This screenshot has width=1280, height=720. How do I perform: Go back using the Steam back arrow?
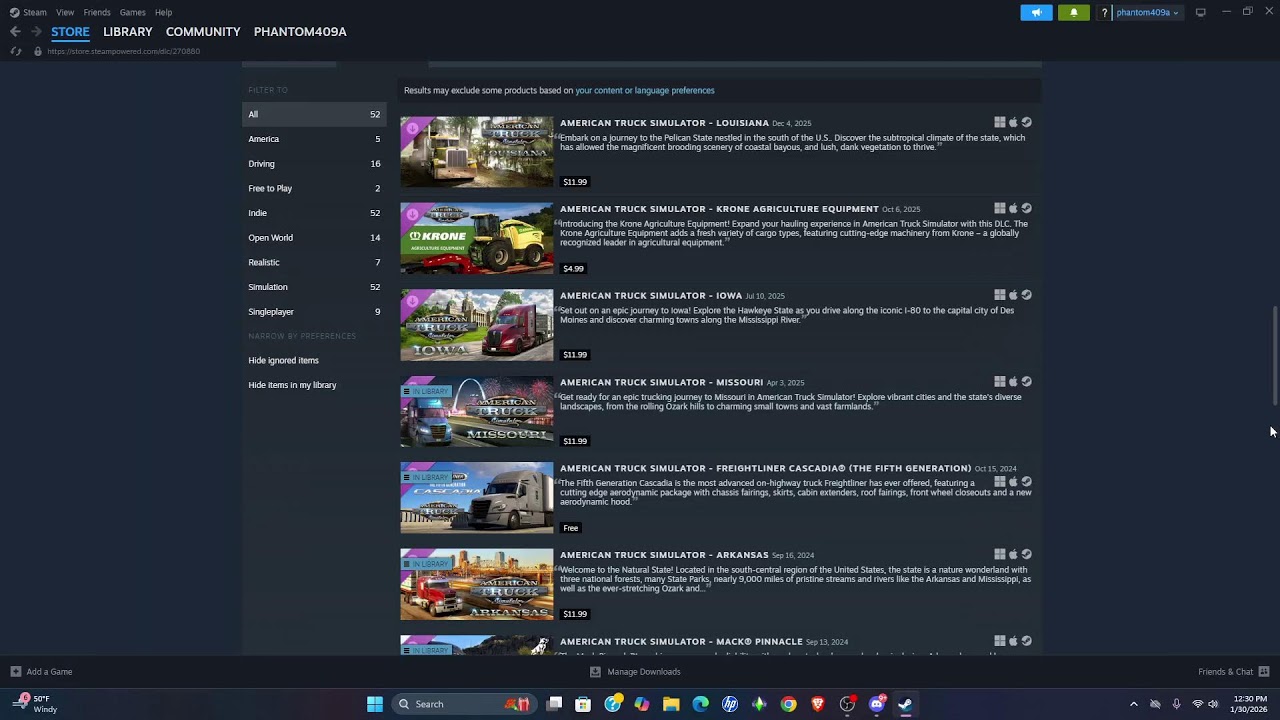click(x=15, y=32)
